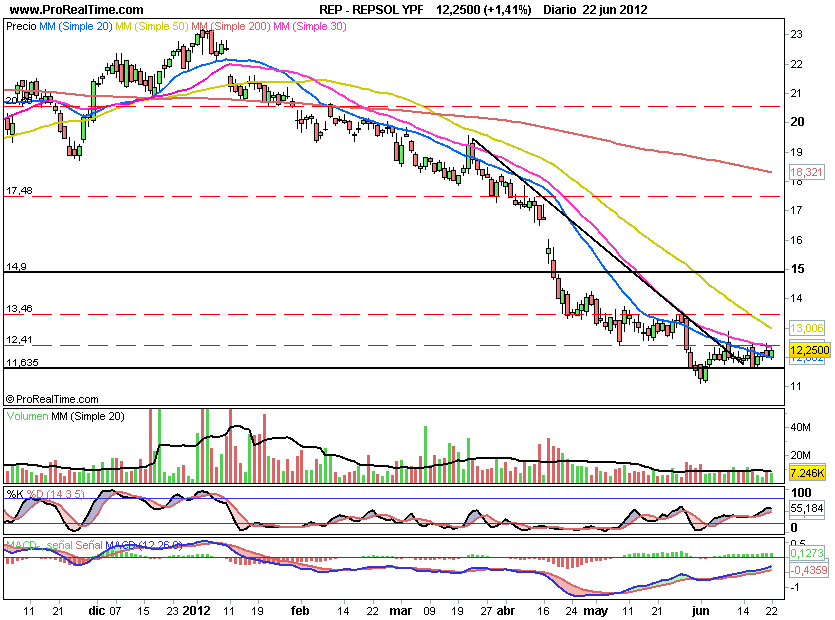Click the abr marker on time axis
Viewport: 835px width, 620px height.
click(x=505, y=610)
